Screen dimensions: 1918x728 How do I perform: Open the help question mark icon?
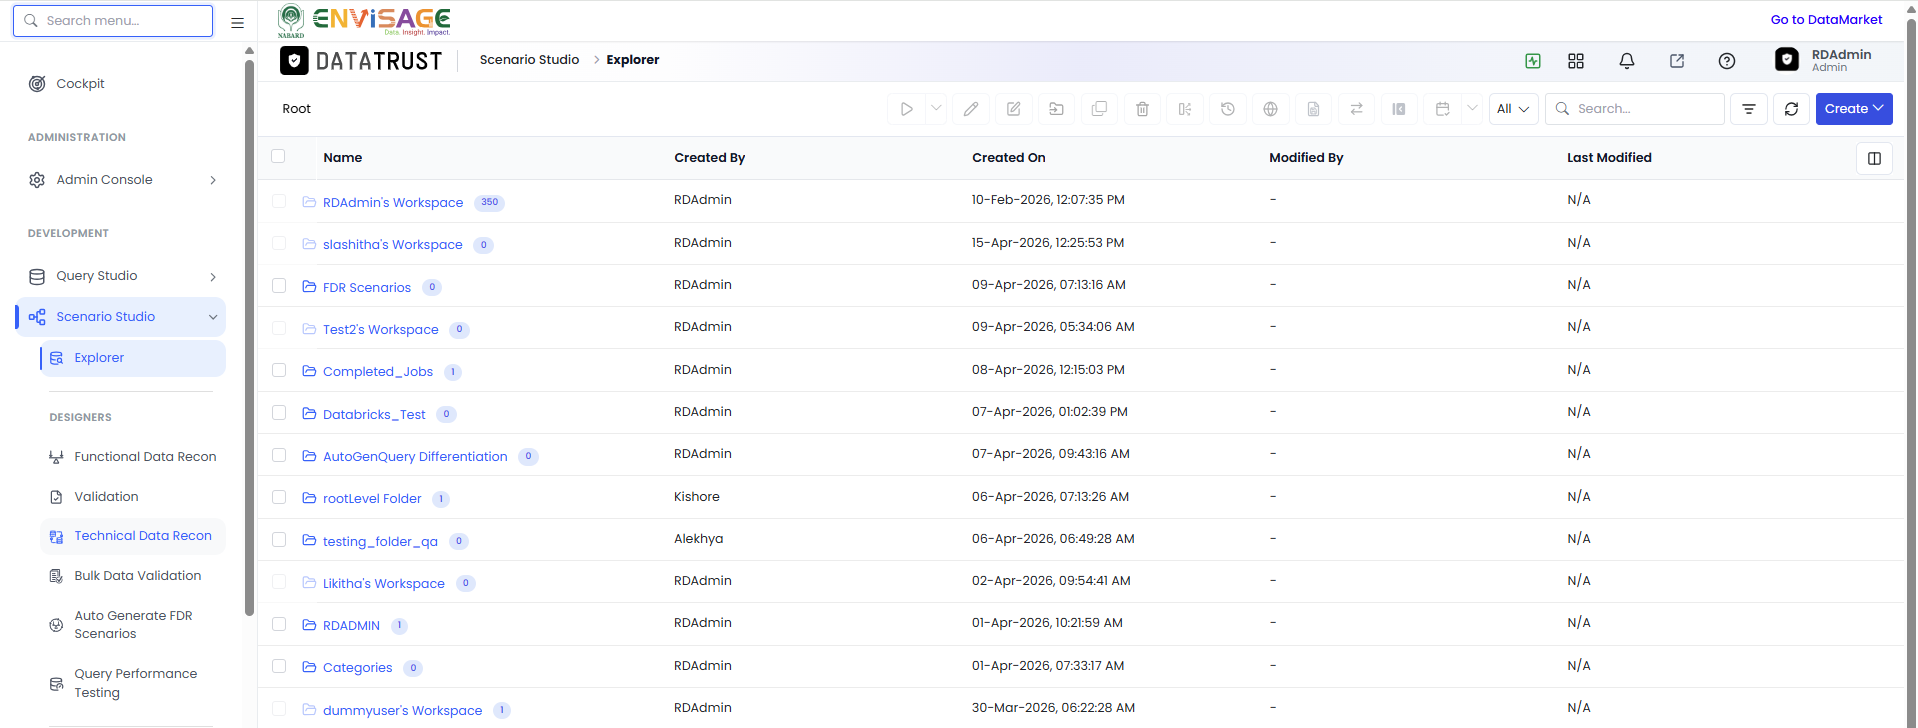tap(1727, 61)
